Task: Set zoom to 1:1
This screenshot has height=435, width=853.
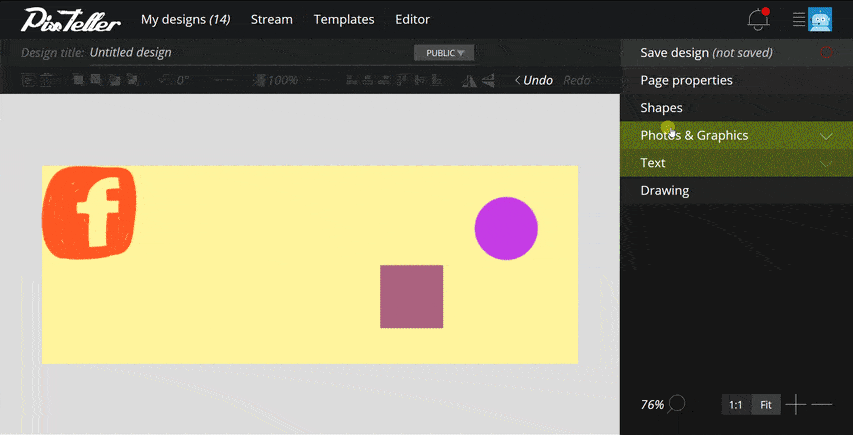Action: pyautogui.click(x=736, y=405)
